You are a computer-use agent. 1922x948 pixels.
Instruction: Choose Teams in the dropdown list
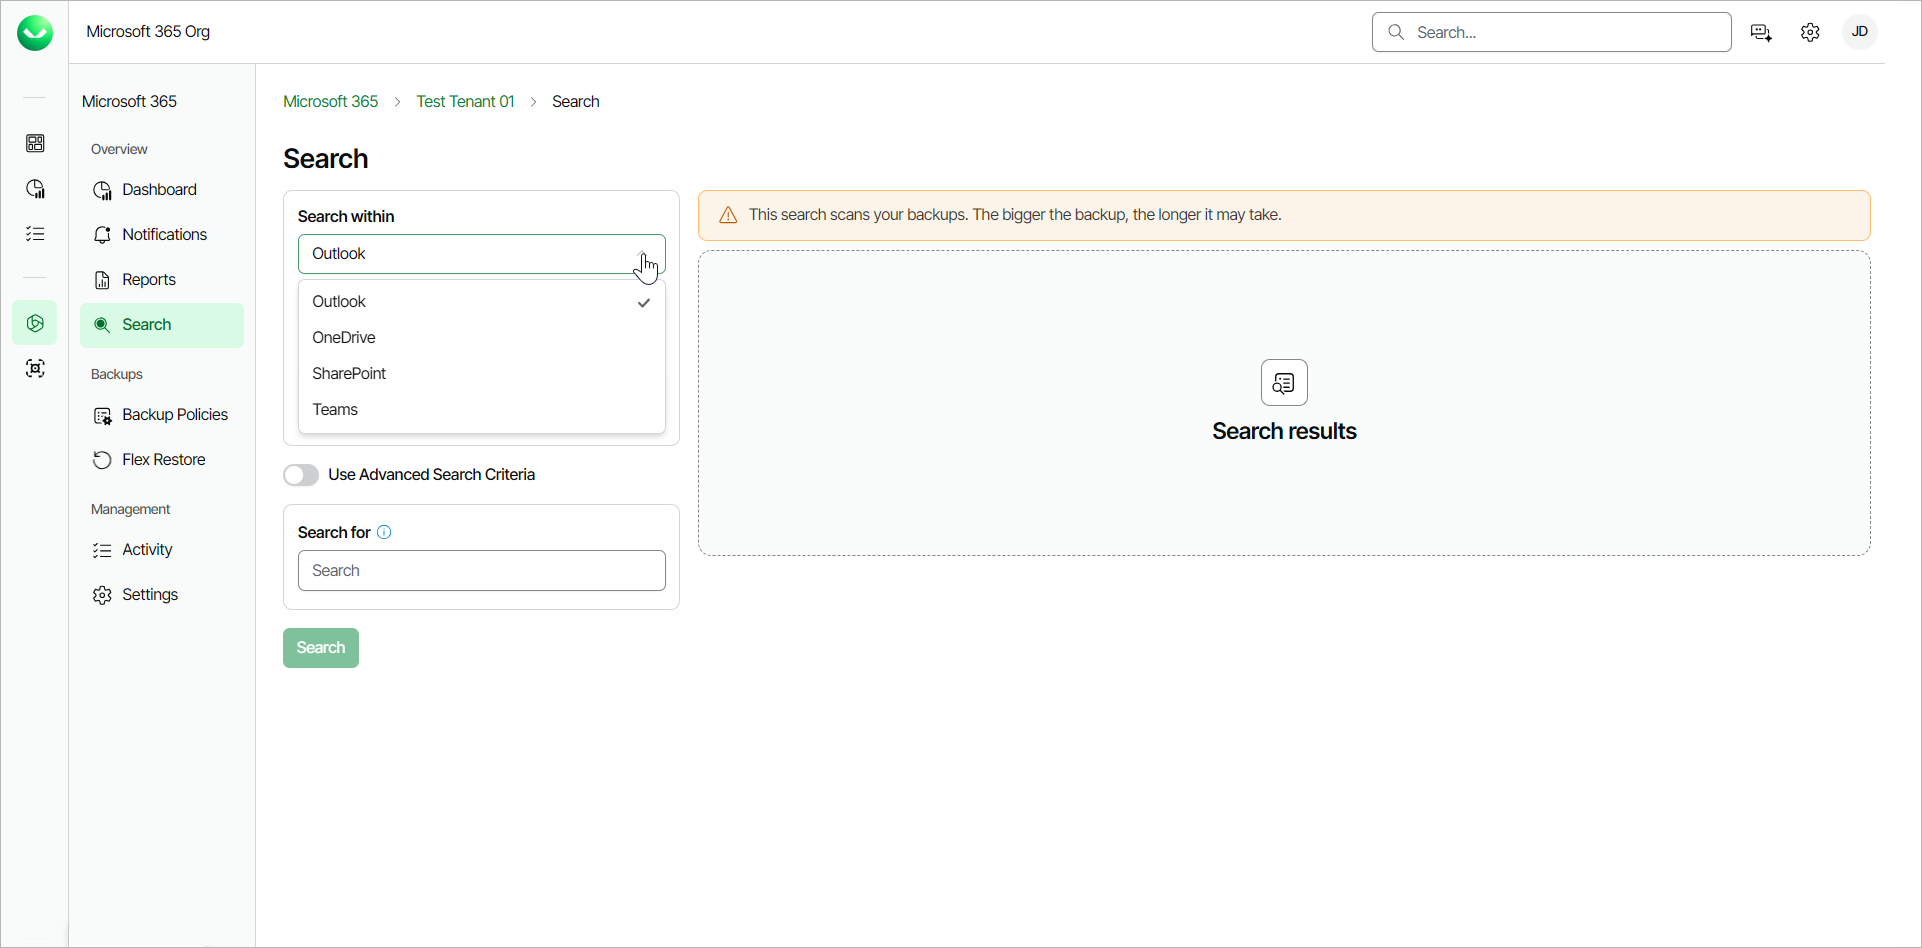point(482,410)
